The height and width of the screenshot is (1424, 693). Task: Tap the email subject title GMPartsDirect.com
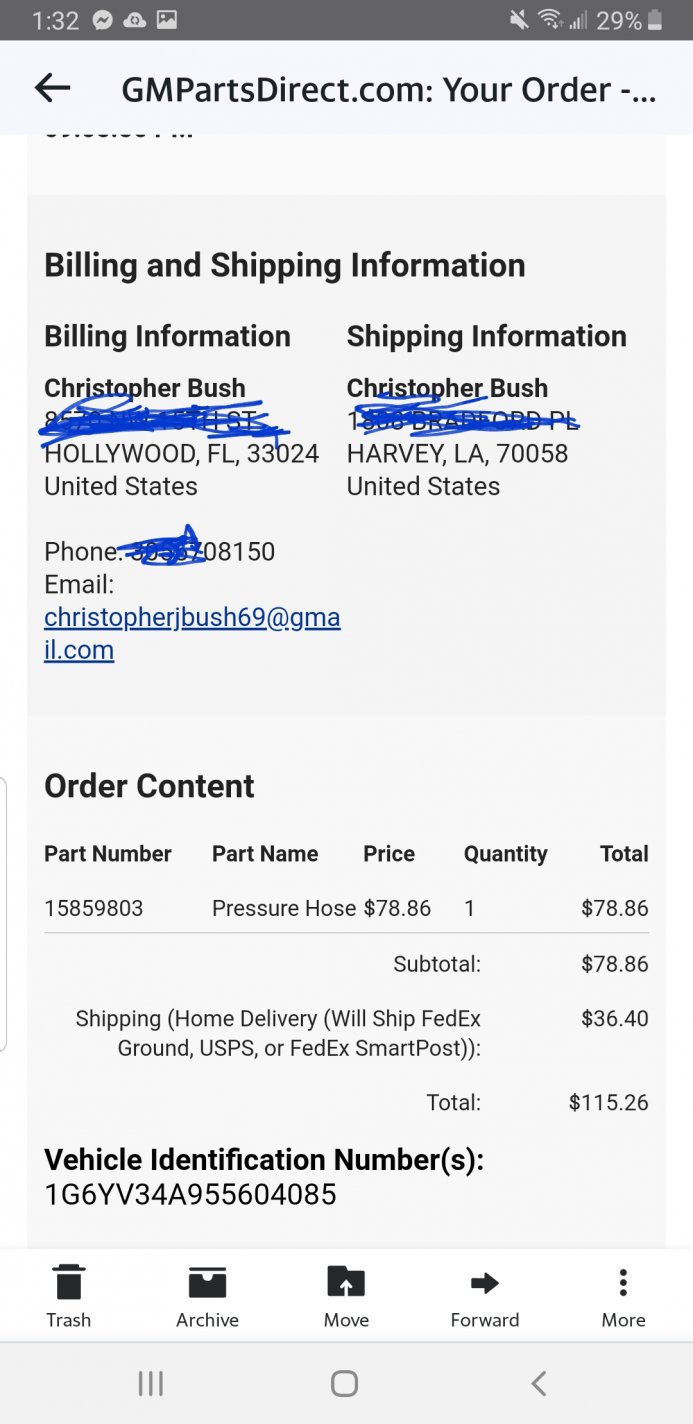388,90
